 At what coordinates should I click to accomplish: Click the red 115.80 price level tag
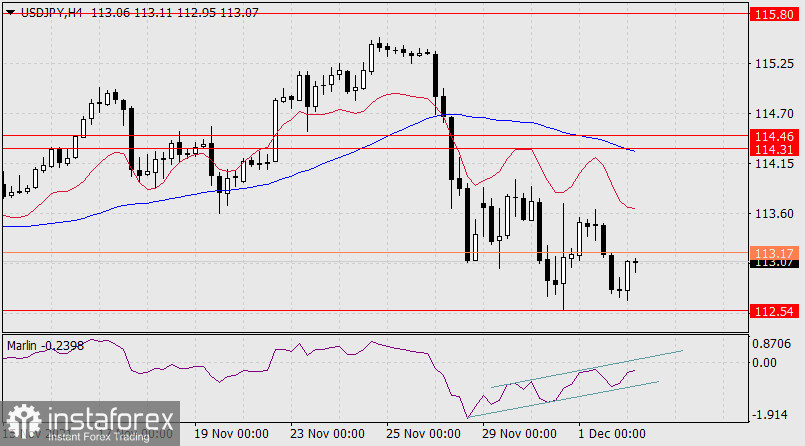pos(776,15)
